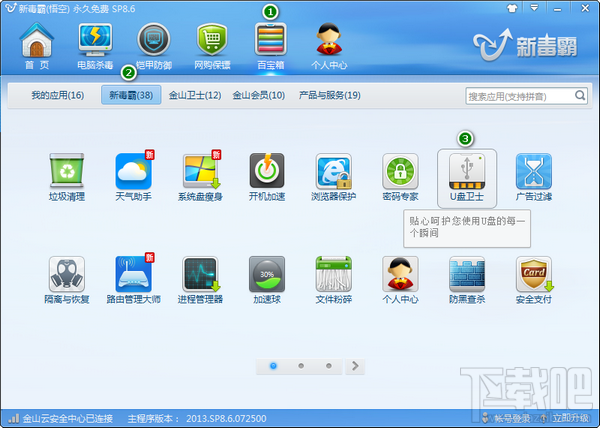Open the title bar dropdown menu
The width and height of the screenshot is (600, 428).
(x=534, y=8)
